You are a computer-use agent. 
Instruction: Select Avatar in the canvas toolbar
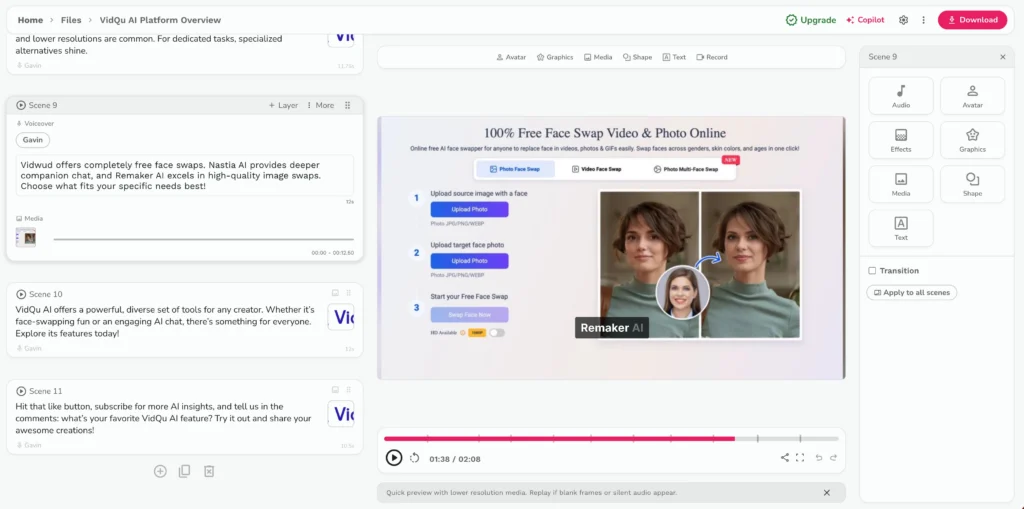click(x=511, y=57)
